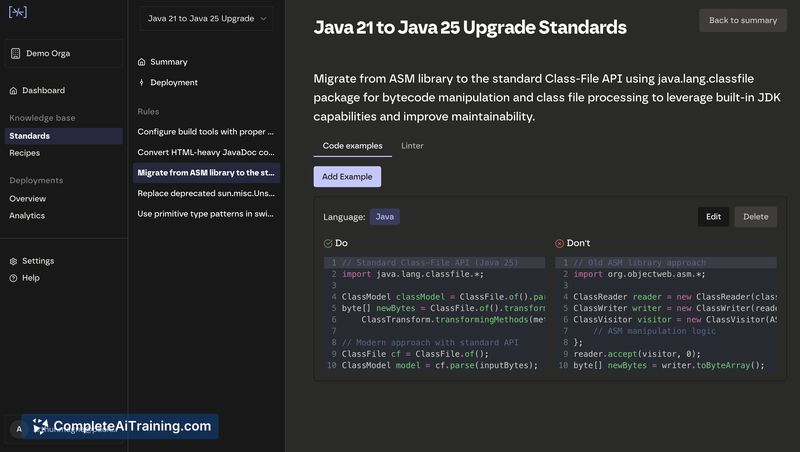
Task: Select rule Configure build tools with proper
Action: [x=206, y=132]
